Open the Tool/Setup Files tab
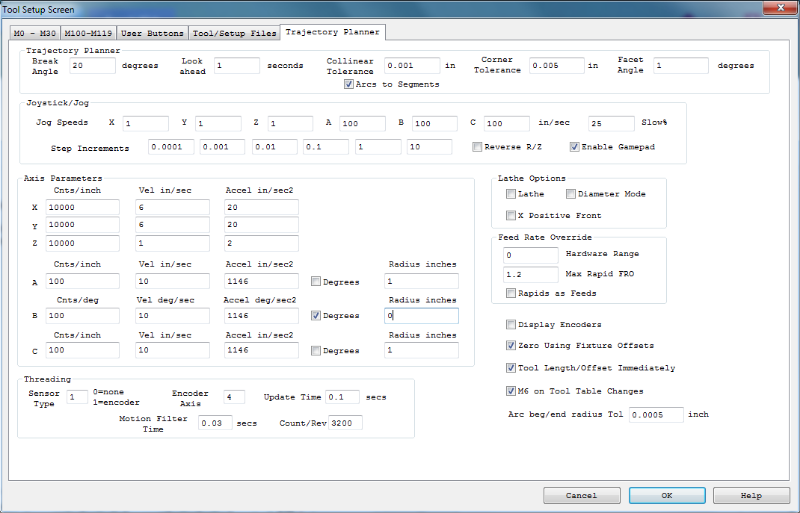This screenshot has width=800, height=513. [x=234, y=33]
